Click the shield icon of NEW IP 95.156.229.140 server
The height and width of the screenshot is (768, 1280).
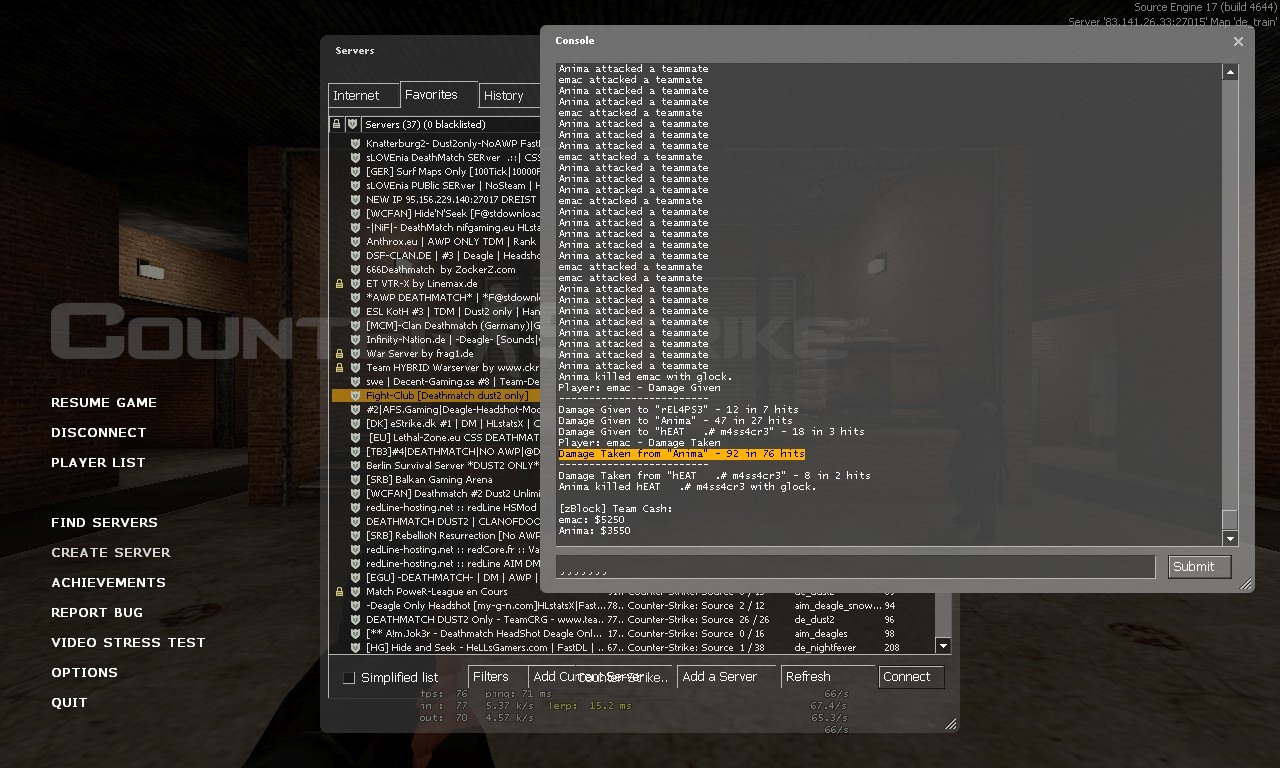[354, 200]
